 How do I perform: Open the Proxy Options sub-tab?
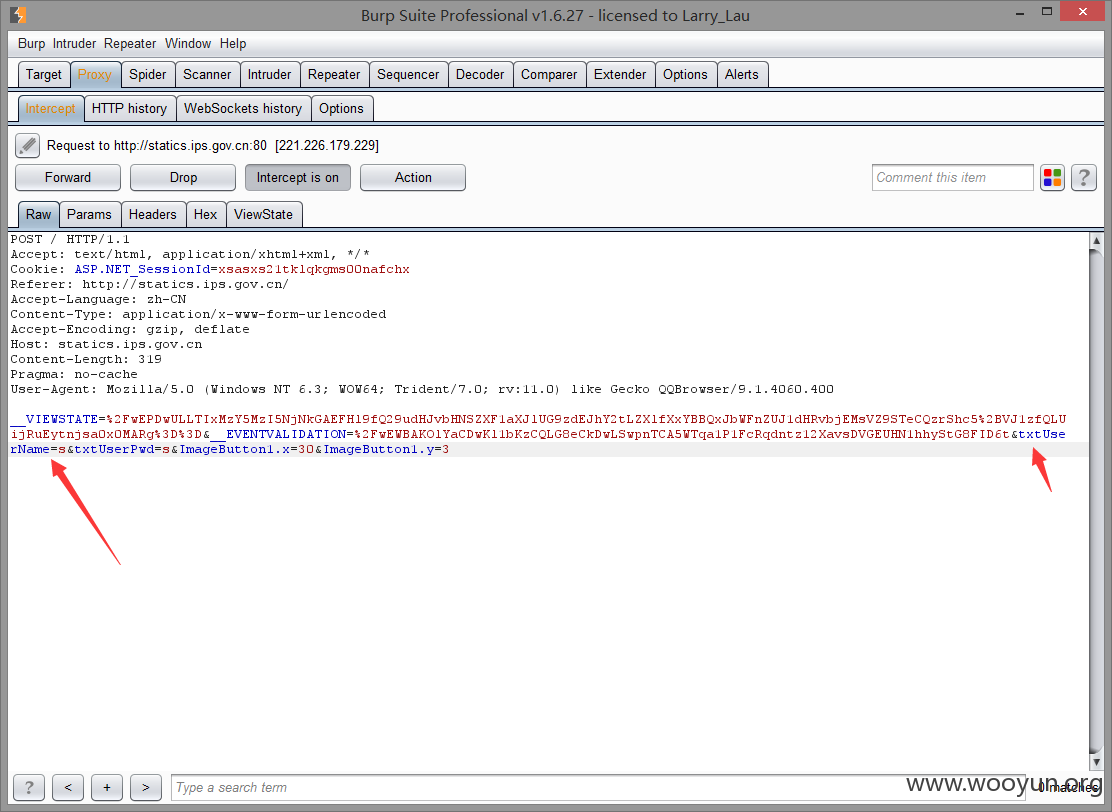click(x=341, y=109)
